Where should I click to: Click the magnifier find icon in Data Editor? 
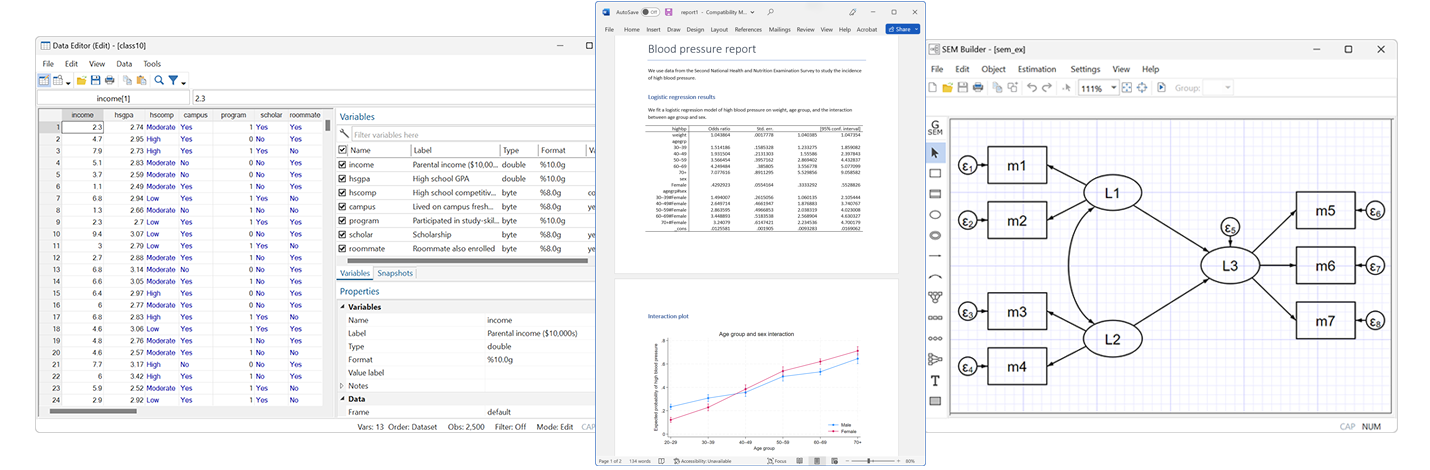pyautogui.click(x=158, y=80)
